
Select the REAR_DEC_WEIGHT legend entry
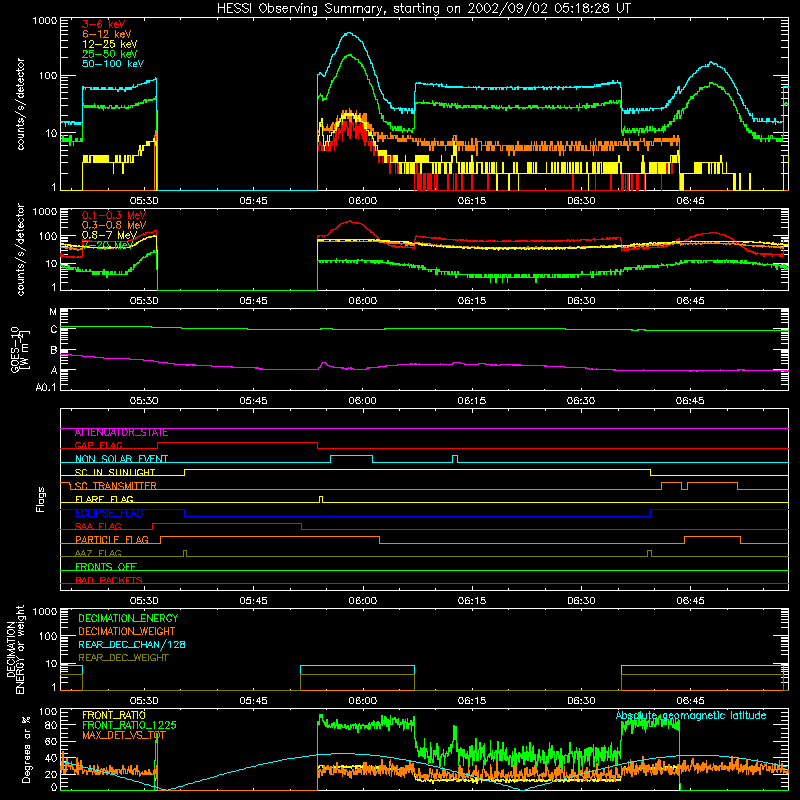pyautogui.click(x=123, y=658)
